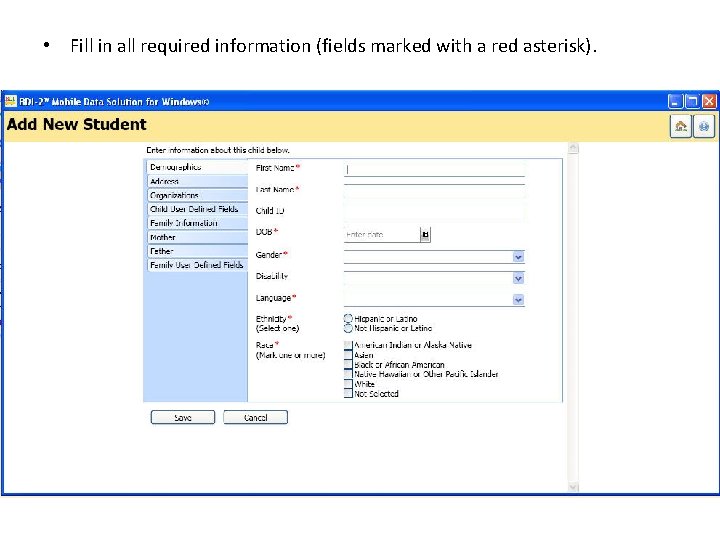This screenshot has width=720, height=540.
Task: Expand the Gender dropdown
Action: click(518, 257)
